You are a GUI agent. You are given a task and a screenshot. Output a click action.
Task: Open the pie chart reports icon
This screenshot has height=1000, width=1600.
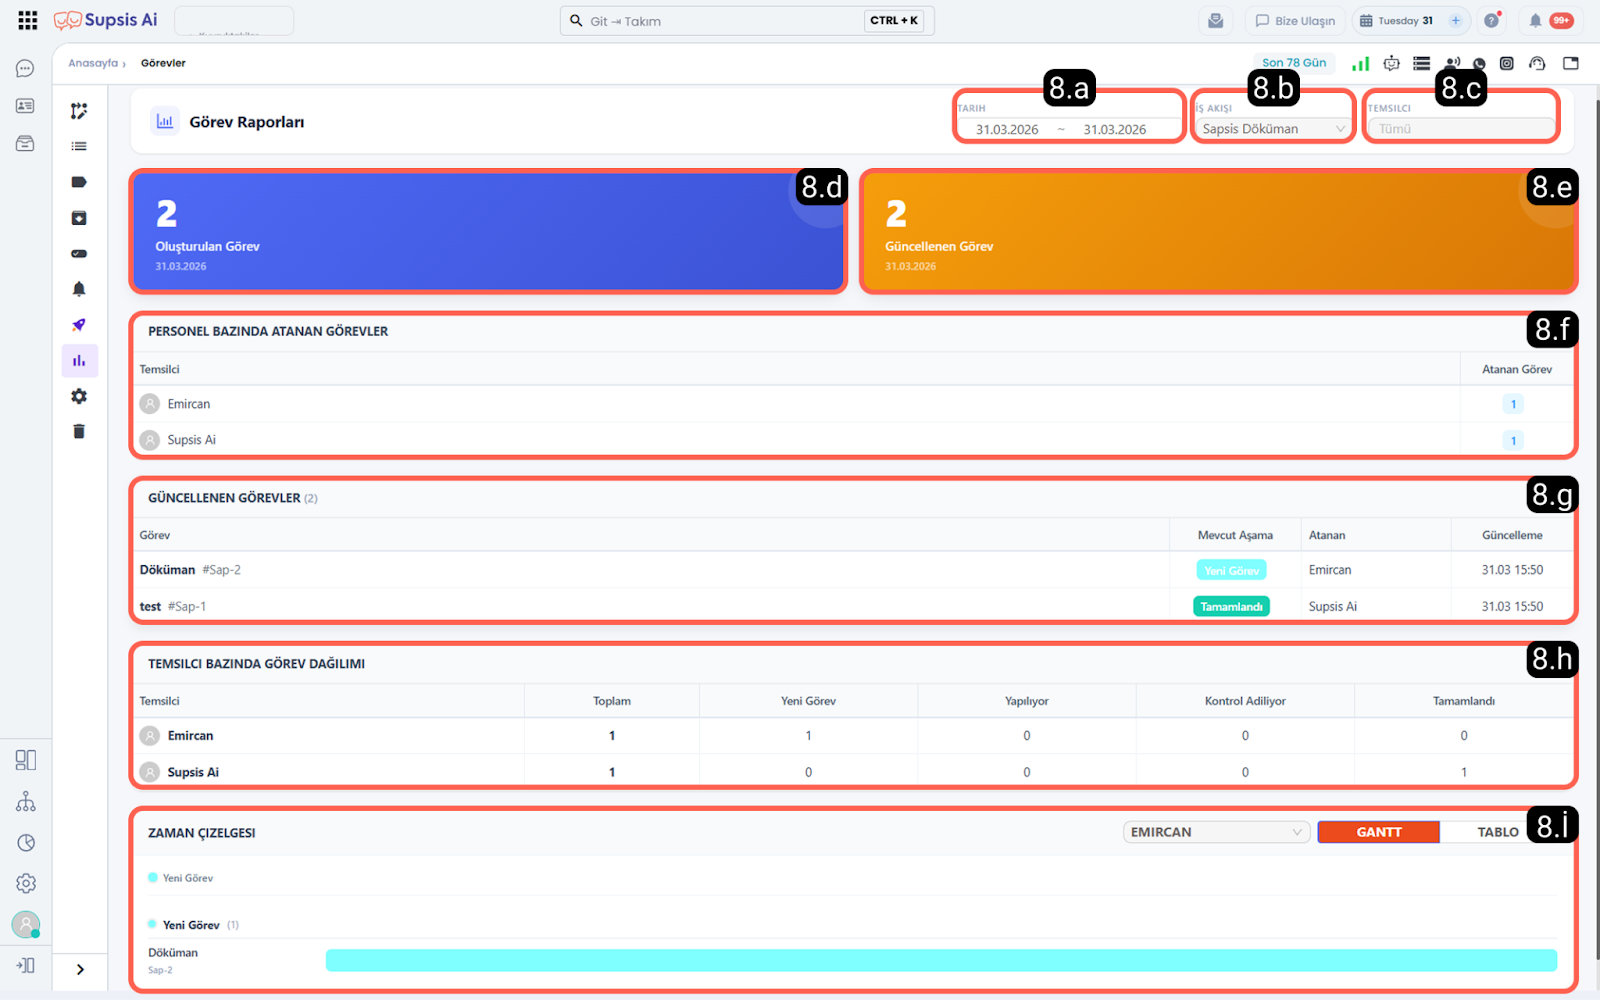click(26, 843)
